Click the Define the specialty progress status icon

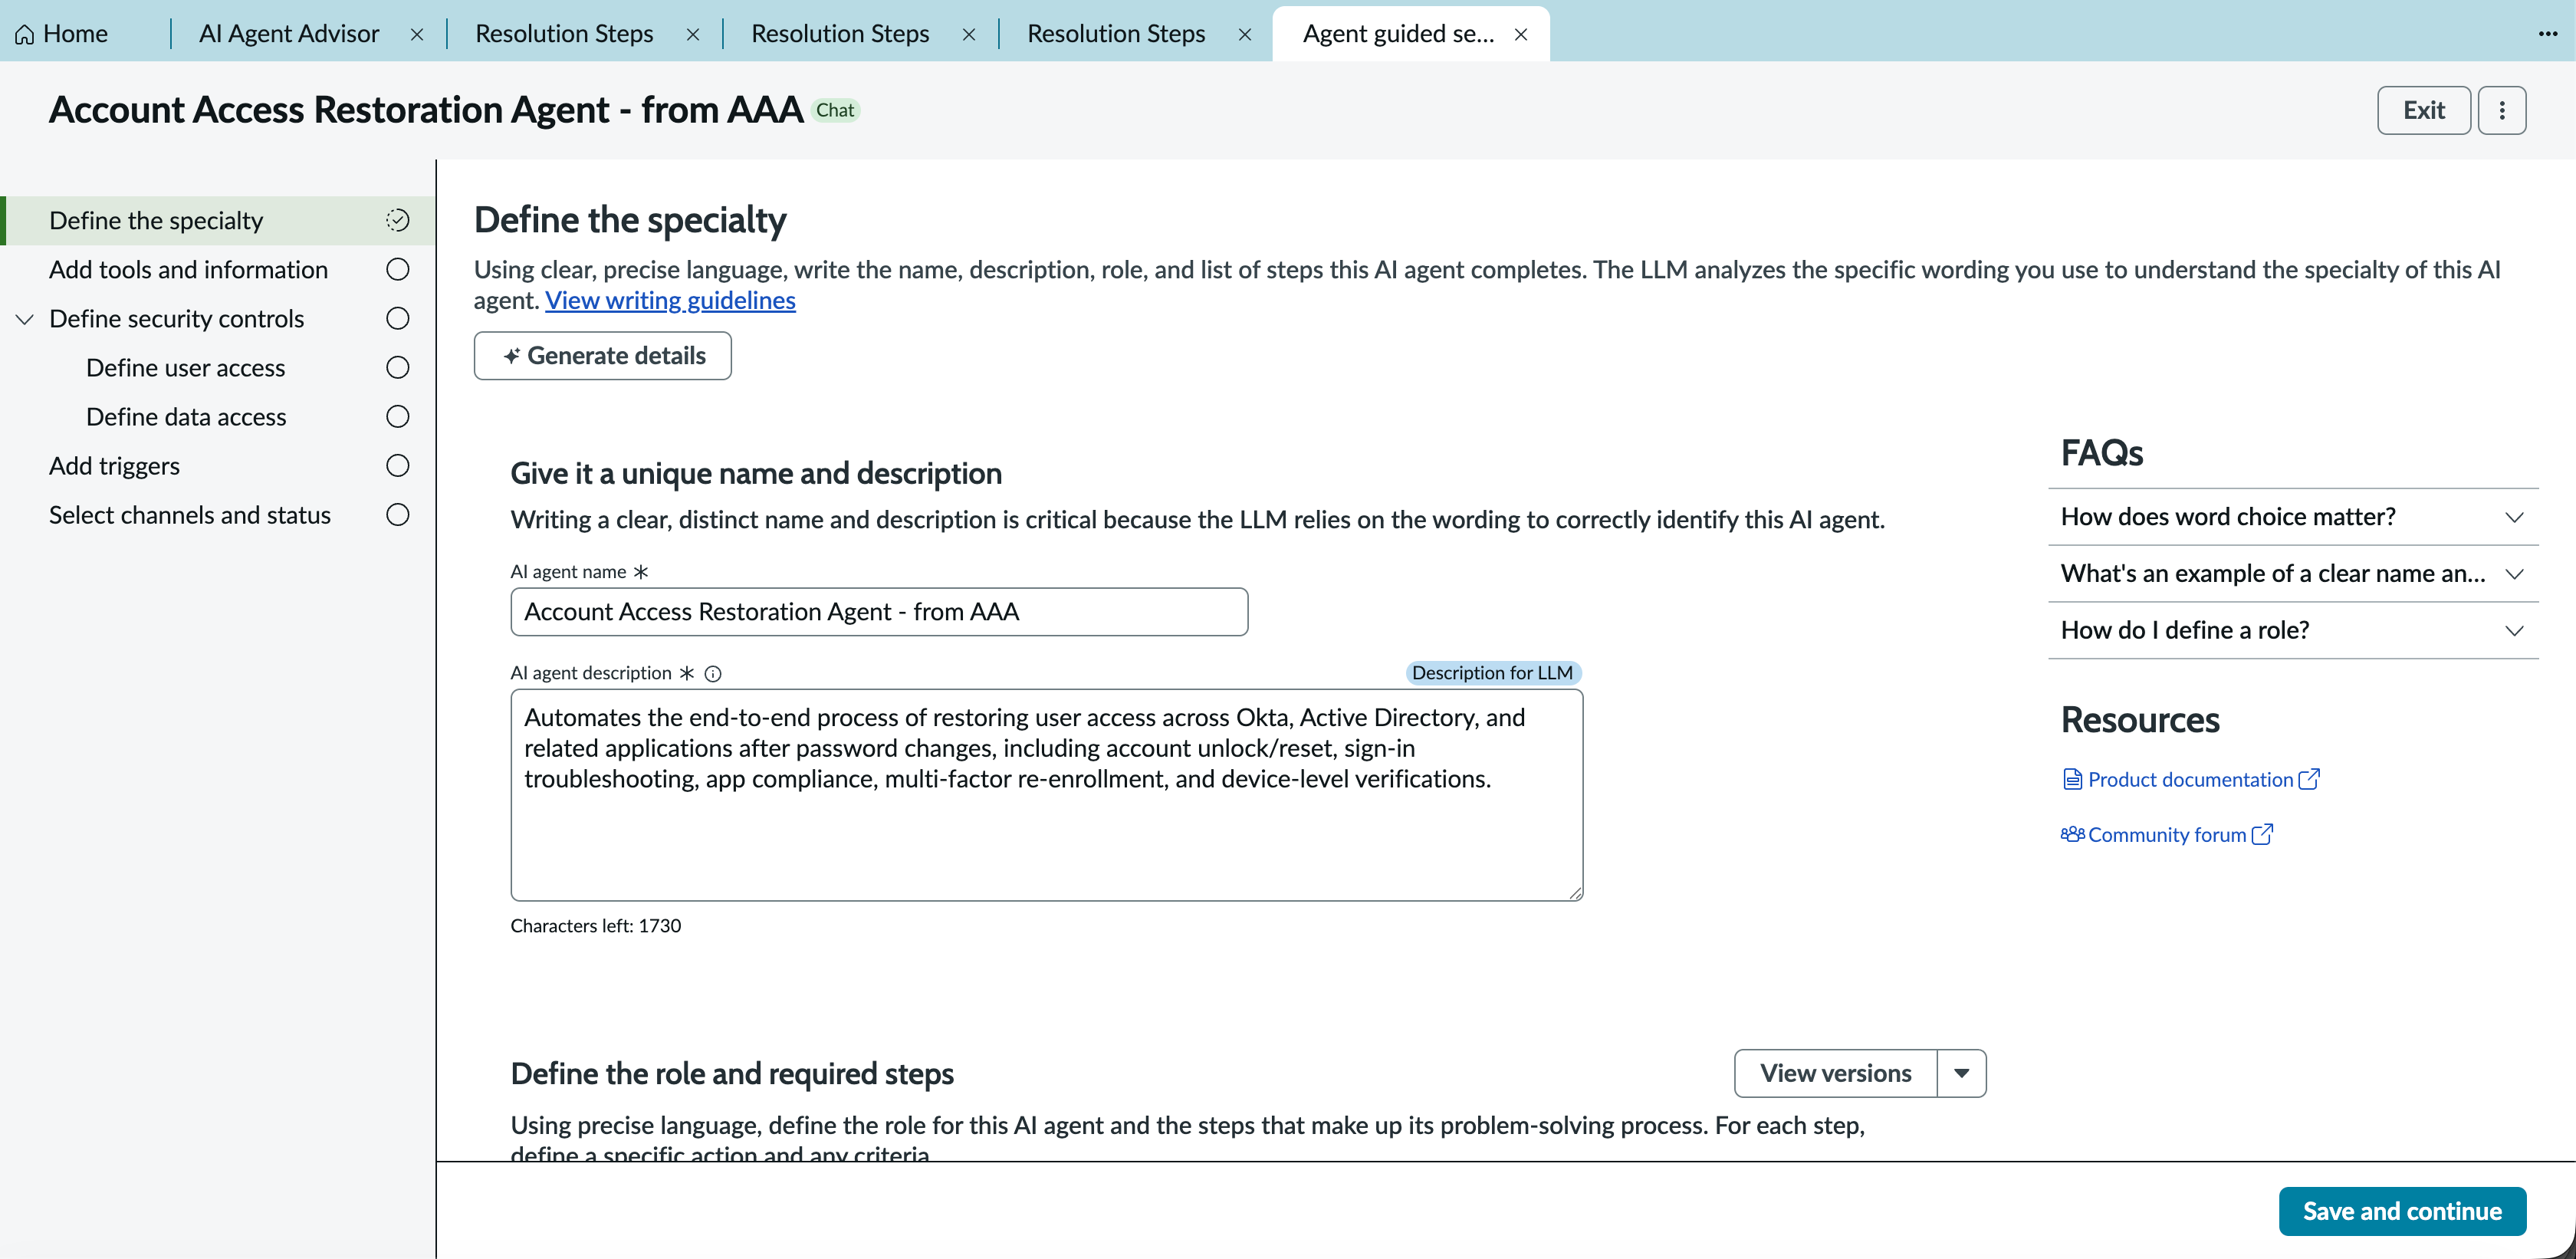coord(398,220)
